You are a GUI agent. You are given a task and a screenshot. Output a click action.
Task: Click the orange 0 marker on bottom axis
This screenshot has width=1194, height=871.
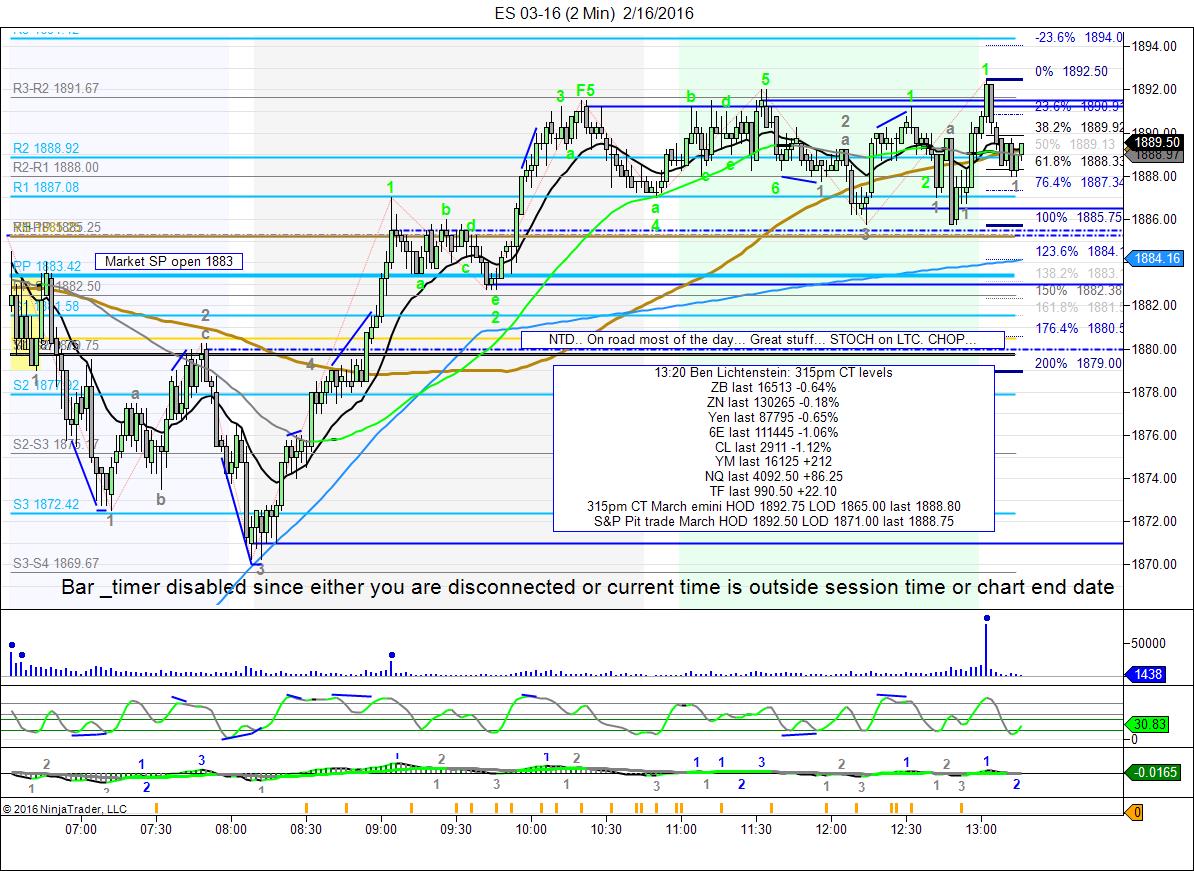coord(1136,812)
